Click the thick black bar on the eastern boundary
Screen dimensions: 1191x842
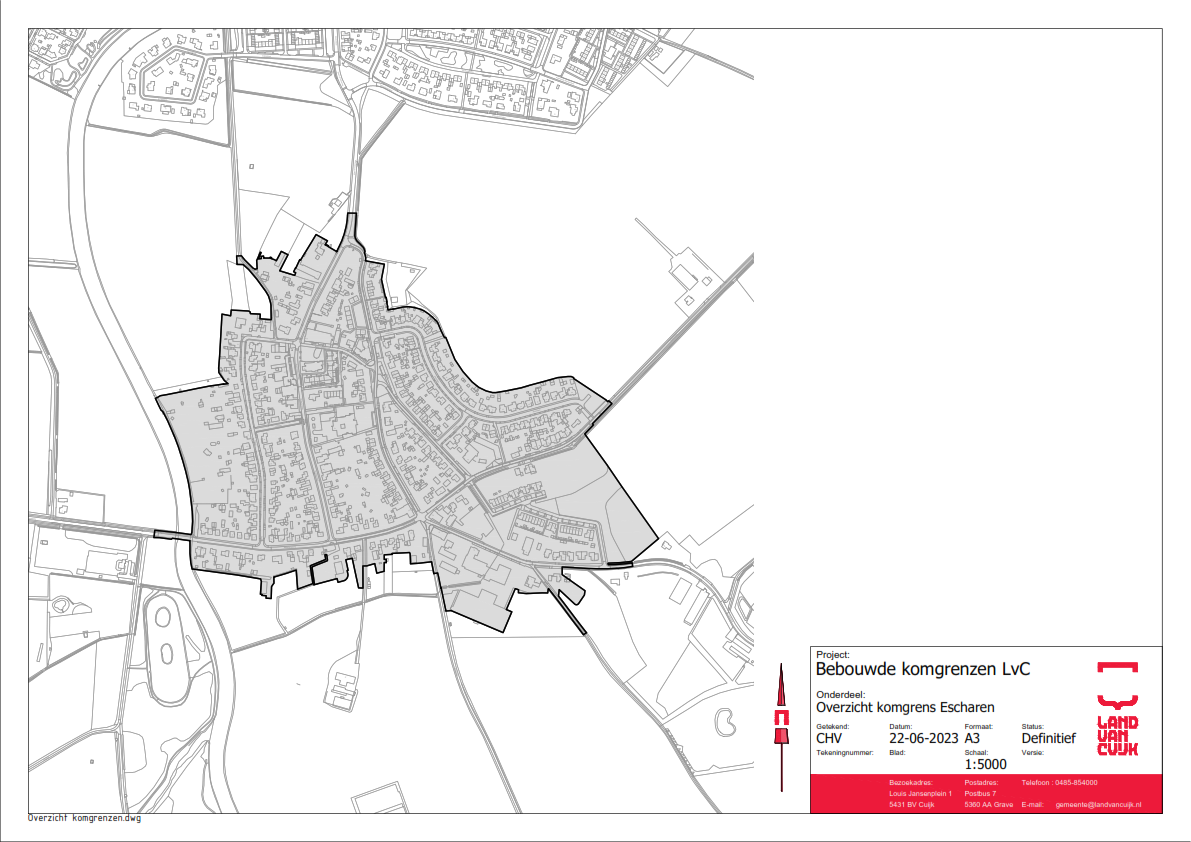click(x=620, y=564)
